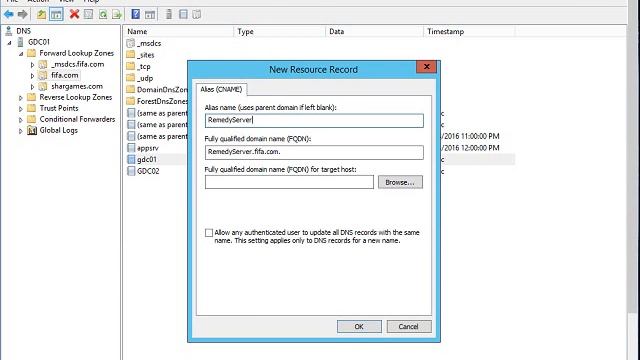Close the New Resource Record dialog
This screenshot has height=360, width=640.
click(x=427, y=67)
